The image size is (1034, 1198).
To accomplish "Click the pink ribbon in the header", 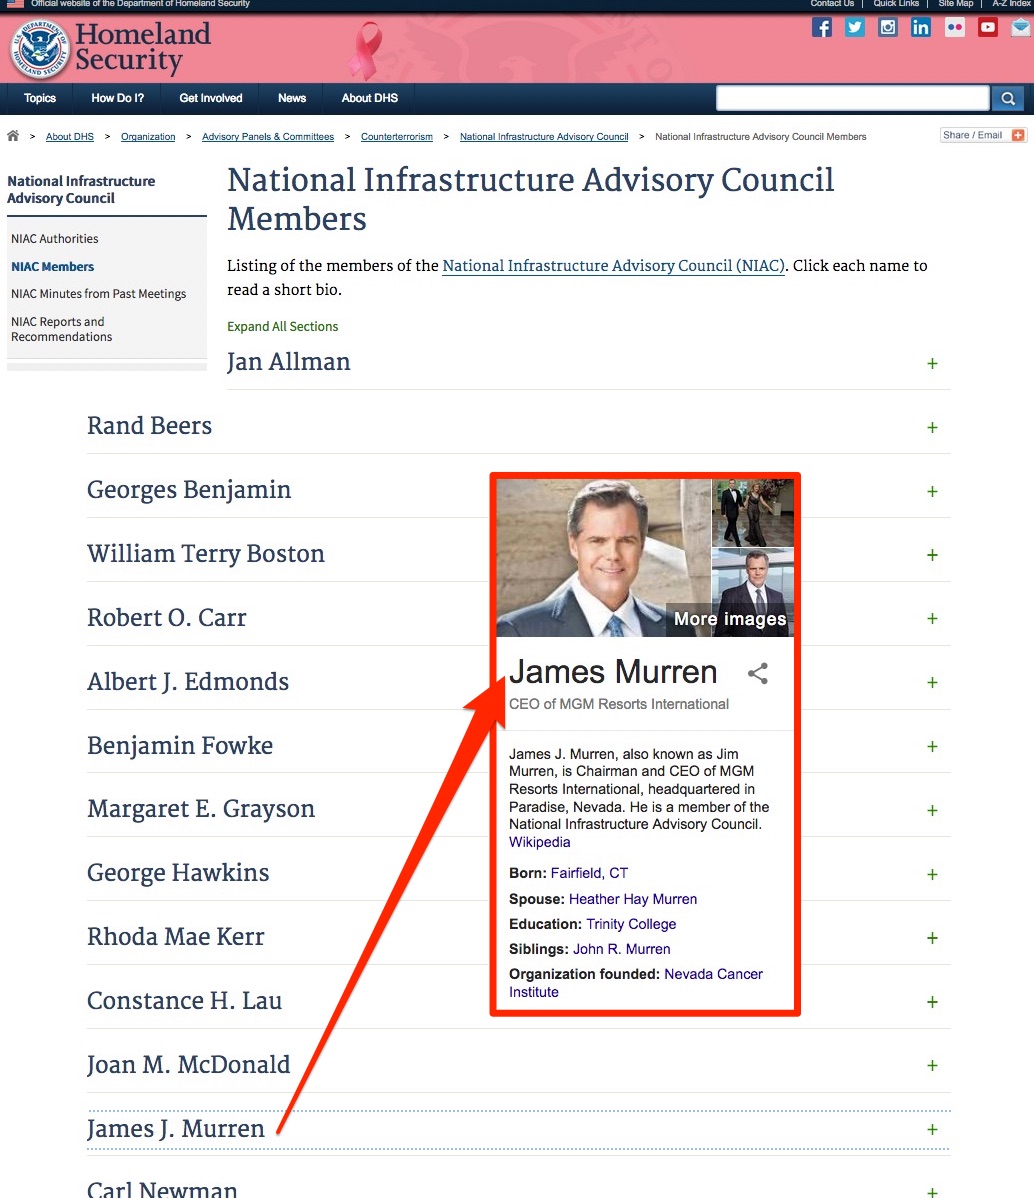I will pyautogui.click(x=365, y=50).
